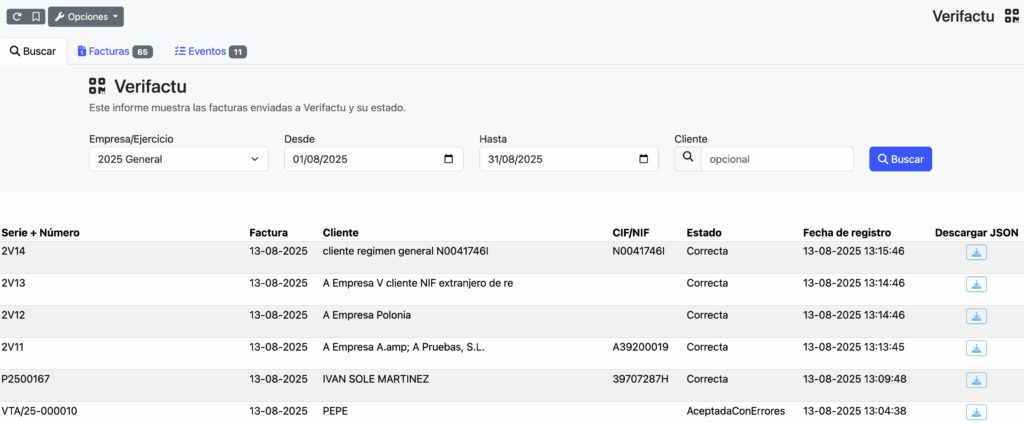Click the Desde date field 01/08/2025

360,159
